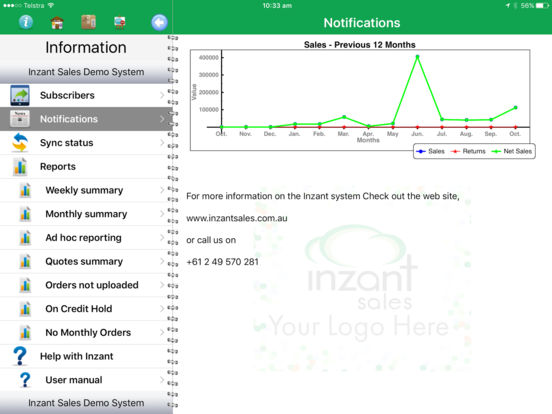The image size is (552, 414).
Task: Tap the chevron beside No Monthly Orders
Action: coord(162,332)
